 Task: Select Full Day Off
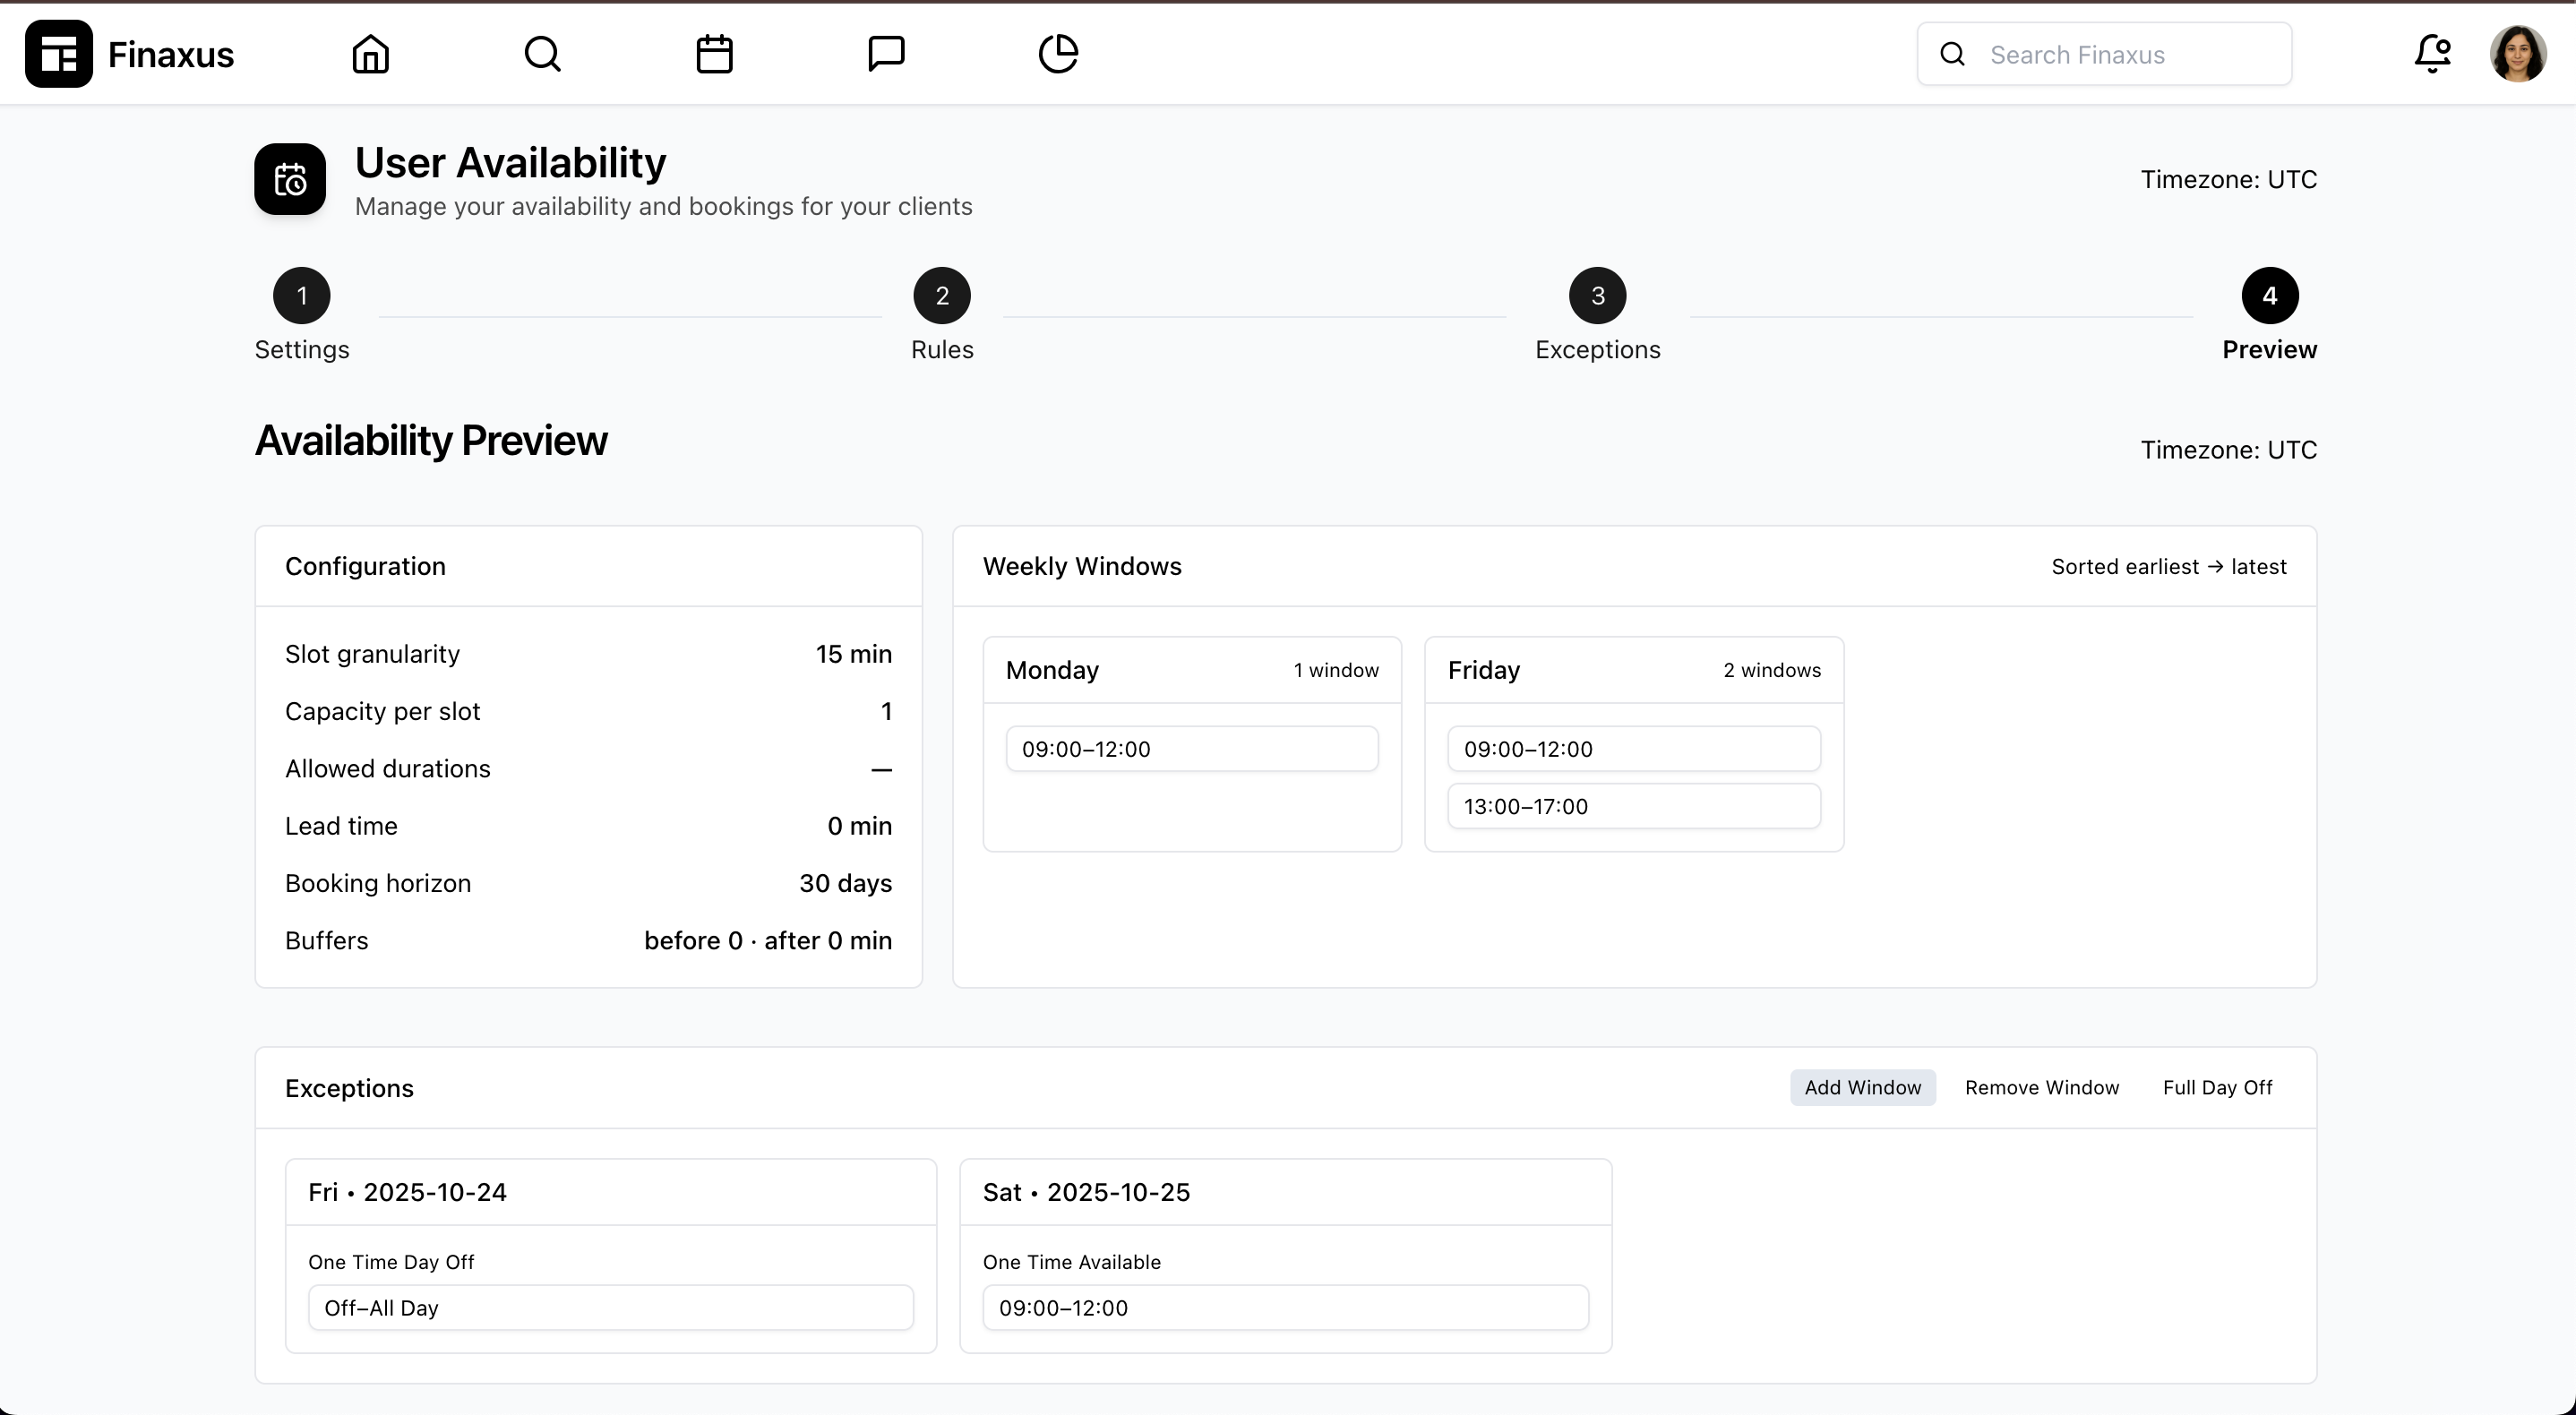click(2217, 1087)
